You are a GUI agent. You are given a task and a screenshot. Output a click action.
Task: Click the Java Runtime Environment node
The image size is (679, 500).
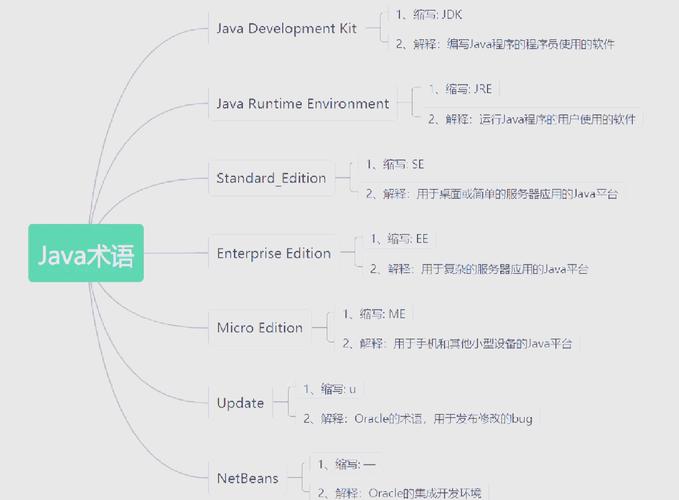pos(303,103)
